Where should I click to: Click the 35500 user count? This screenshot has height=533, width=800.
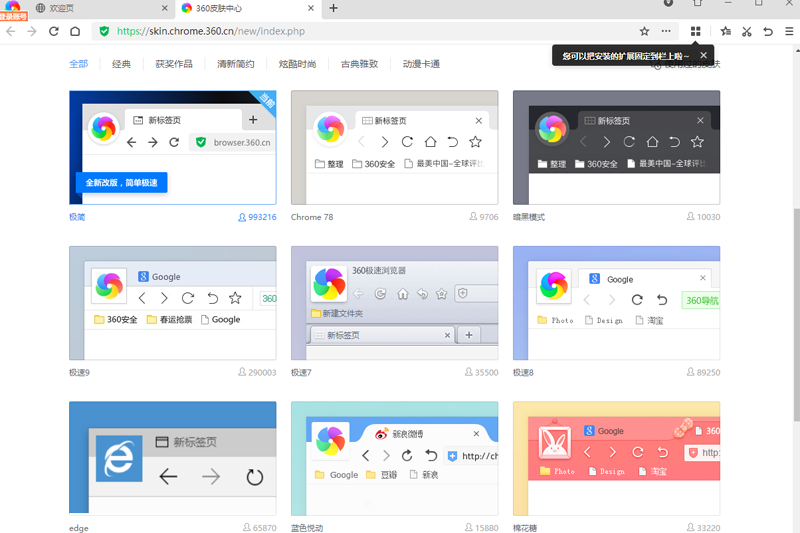coord(481,372)
